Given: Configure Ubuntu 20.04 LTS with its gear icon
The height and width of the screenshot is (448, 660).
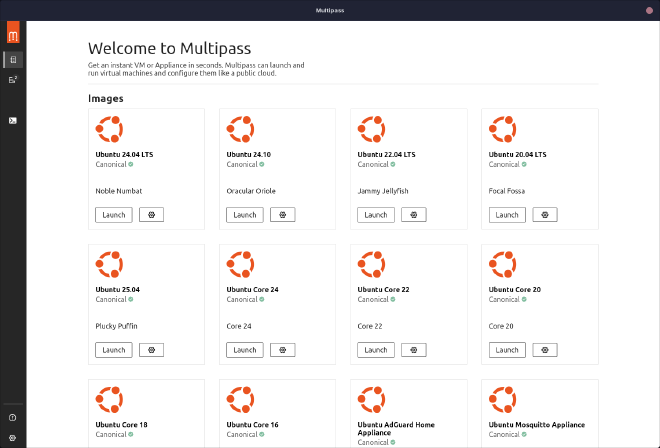Looking at the screenshot, I should coord(545,215).
